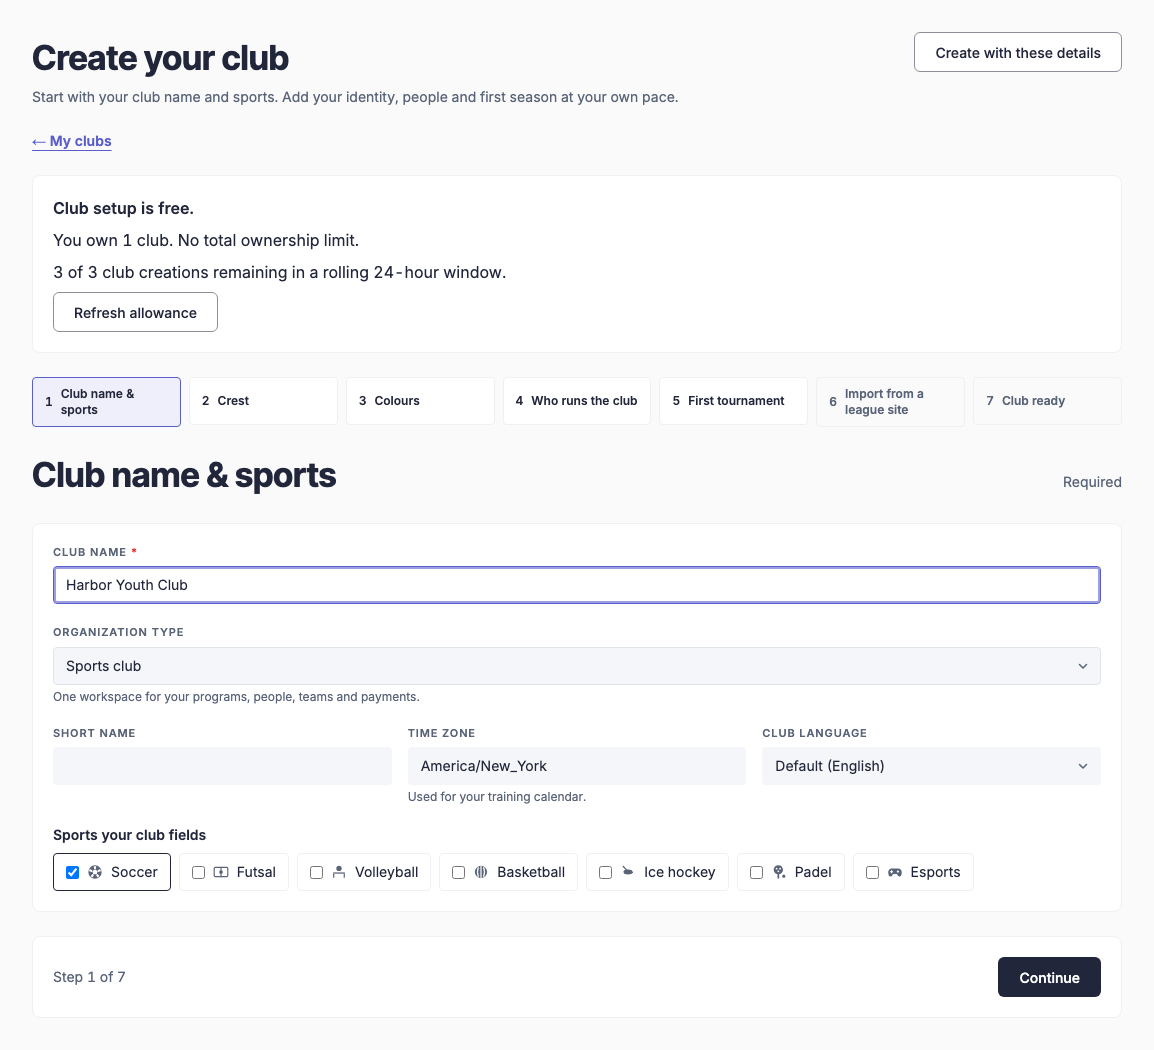The width and height of the screenshot is (1154, 1050).
Task: Click the ice hockey skate icon
Action: click(x=628, y=872)
